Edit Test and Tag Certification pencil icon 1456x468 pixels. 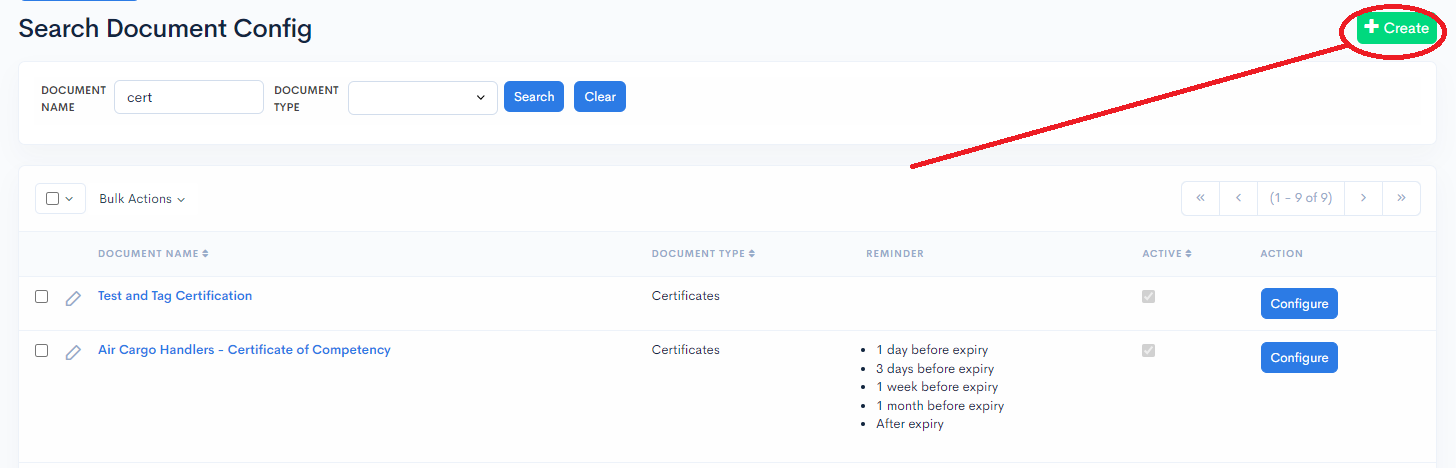coord(73,298)
